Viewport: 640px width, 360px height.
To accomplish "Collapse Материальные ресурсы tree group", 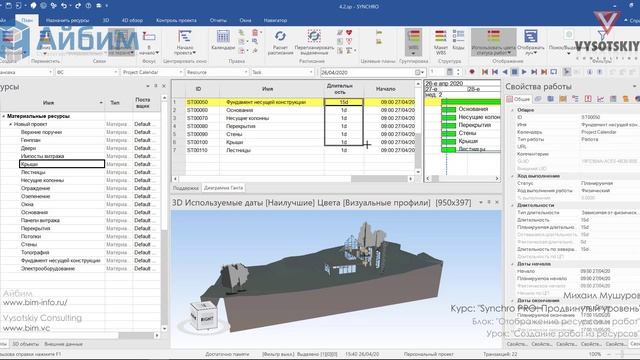I will (x=4, y=116).
